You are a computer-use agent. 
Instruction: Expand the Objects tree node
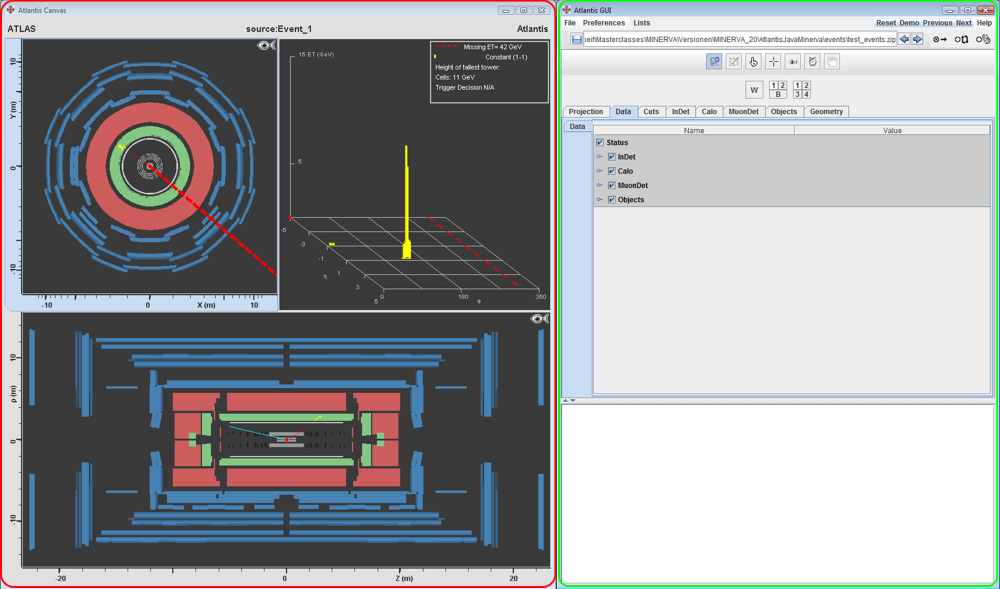pyautogui.click(x=600, y=200)
